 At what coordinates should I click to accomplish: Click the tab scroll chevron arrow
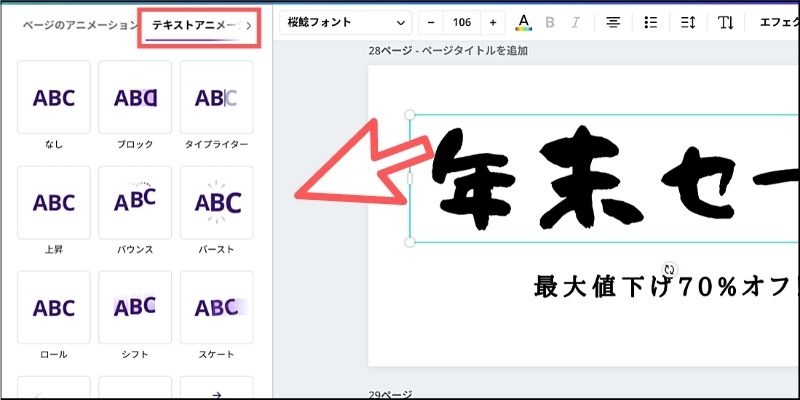pyautogui.click(x=248, y=26)
